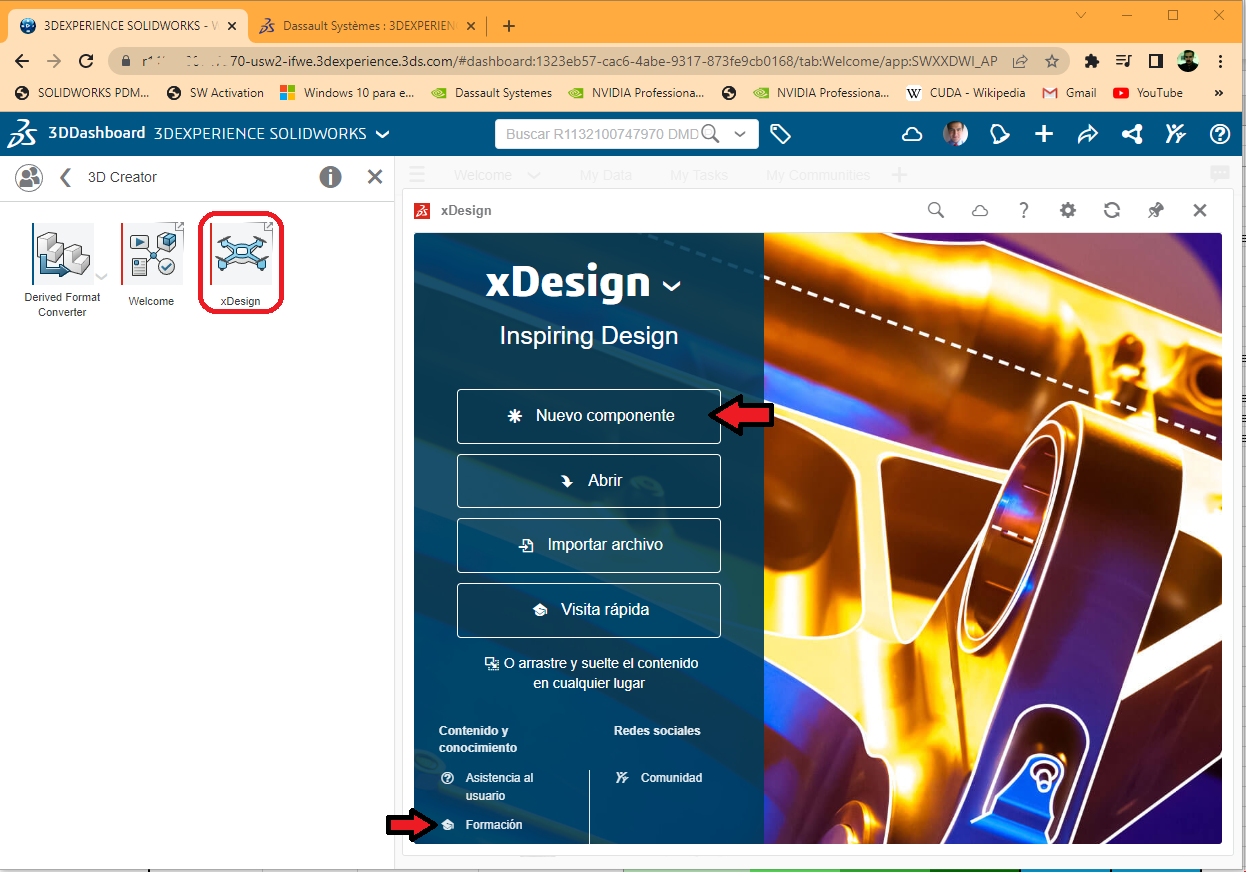Toggle the pin on the xDesign widget
1246x872 pixels.
pos(1156,210)
